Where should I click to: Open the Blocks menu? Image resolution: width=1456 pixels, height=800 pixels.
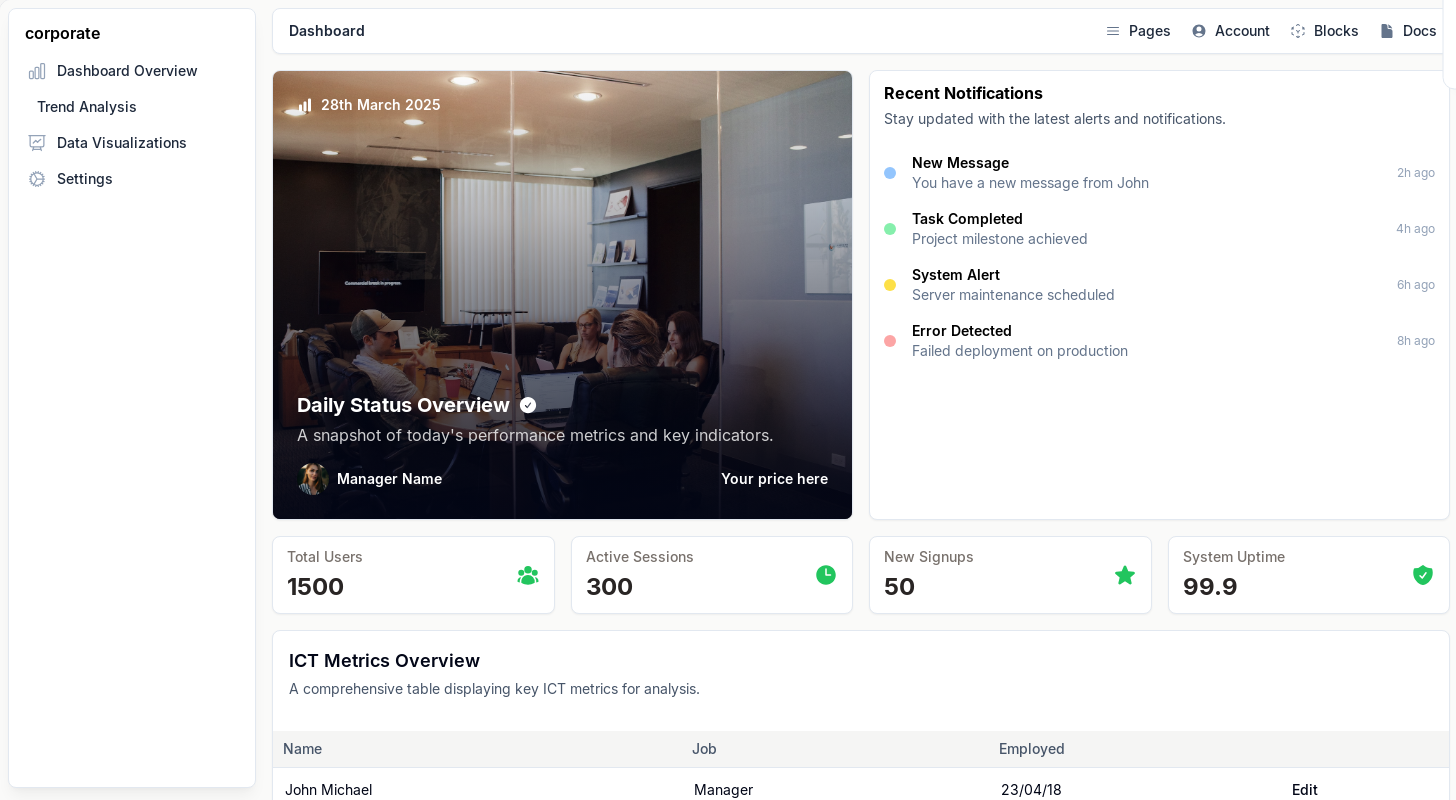(x=1325, y=31)
